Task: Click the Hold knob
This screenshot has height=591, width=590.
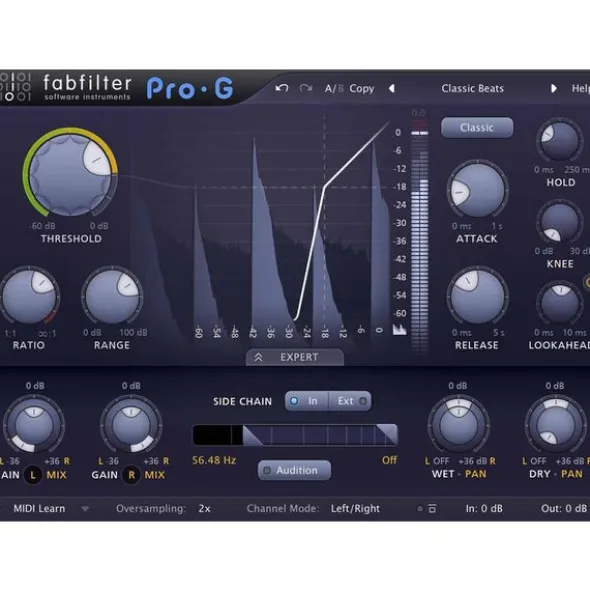Action: click(x=560, y=140)
